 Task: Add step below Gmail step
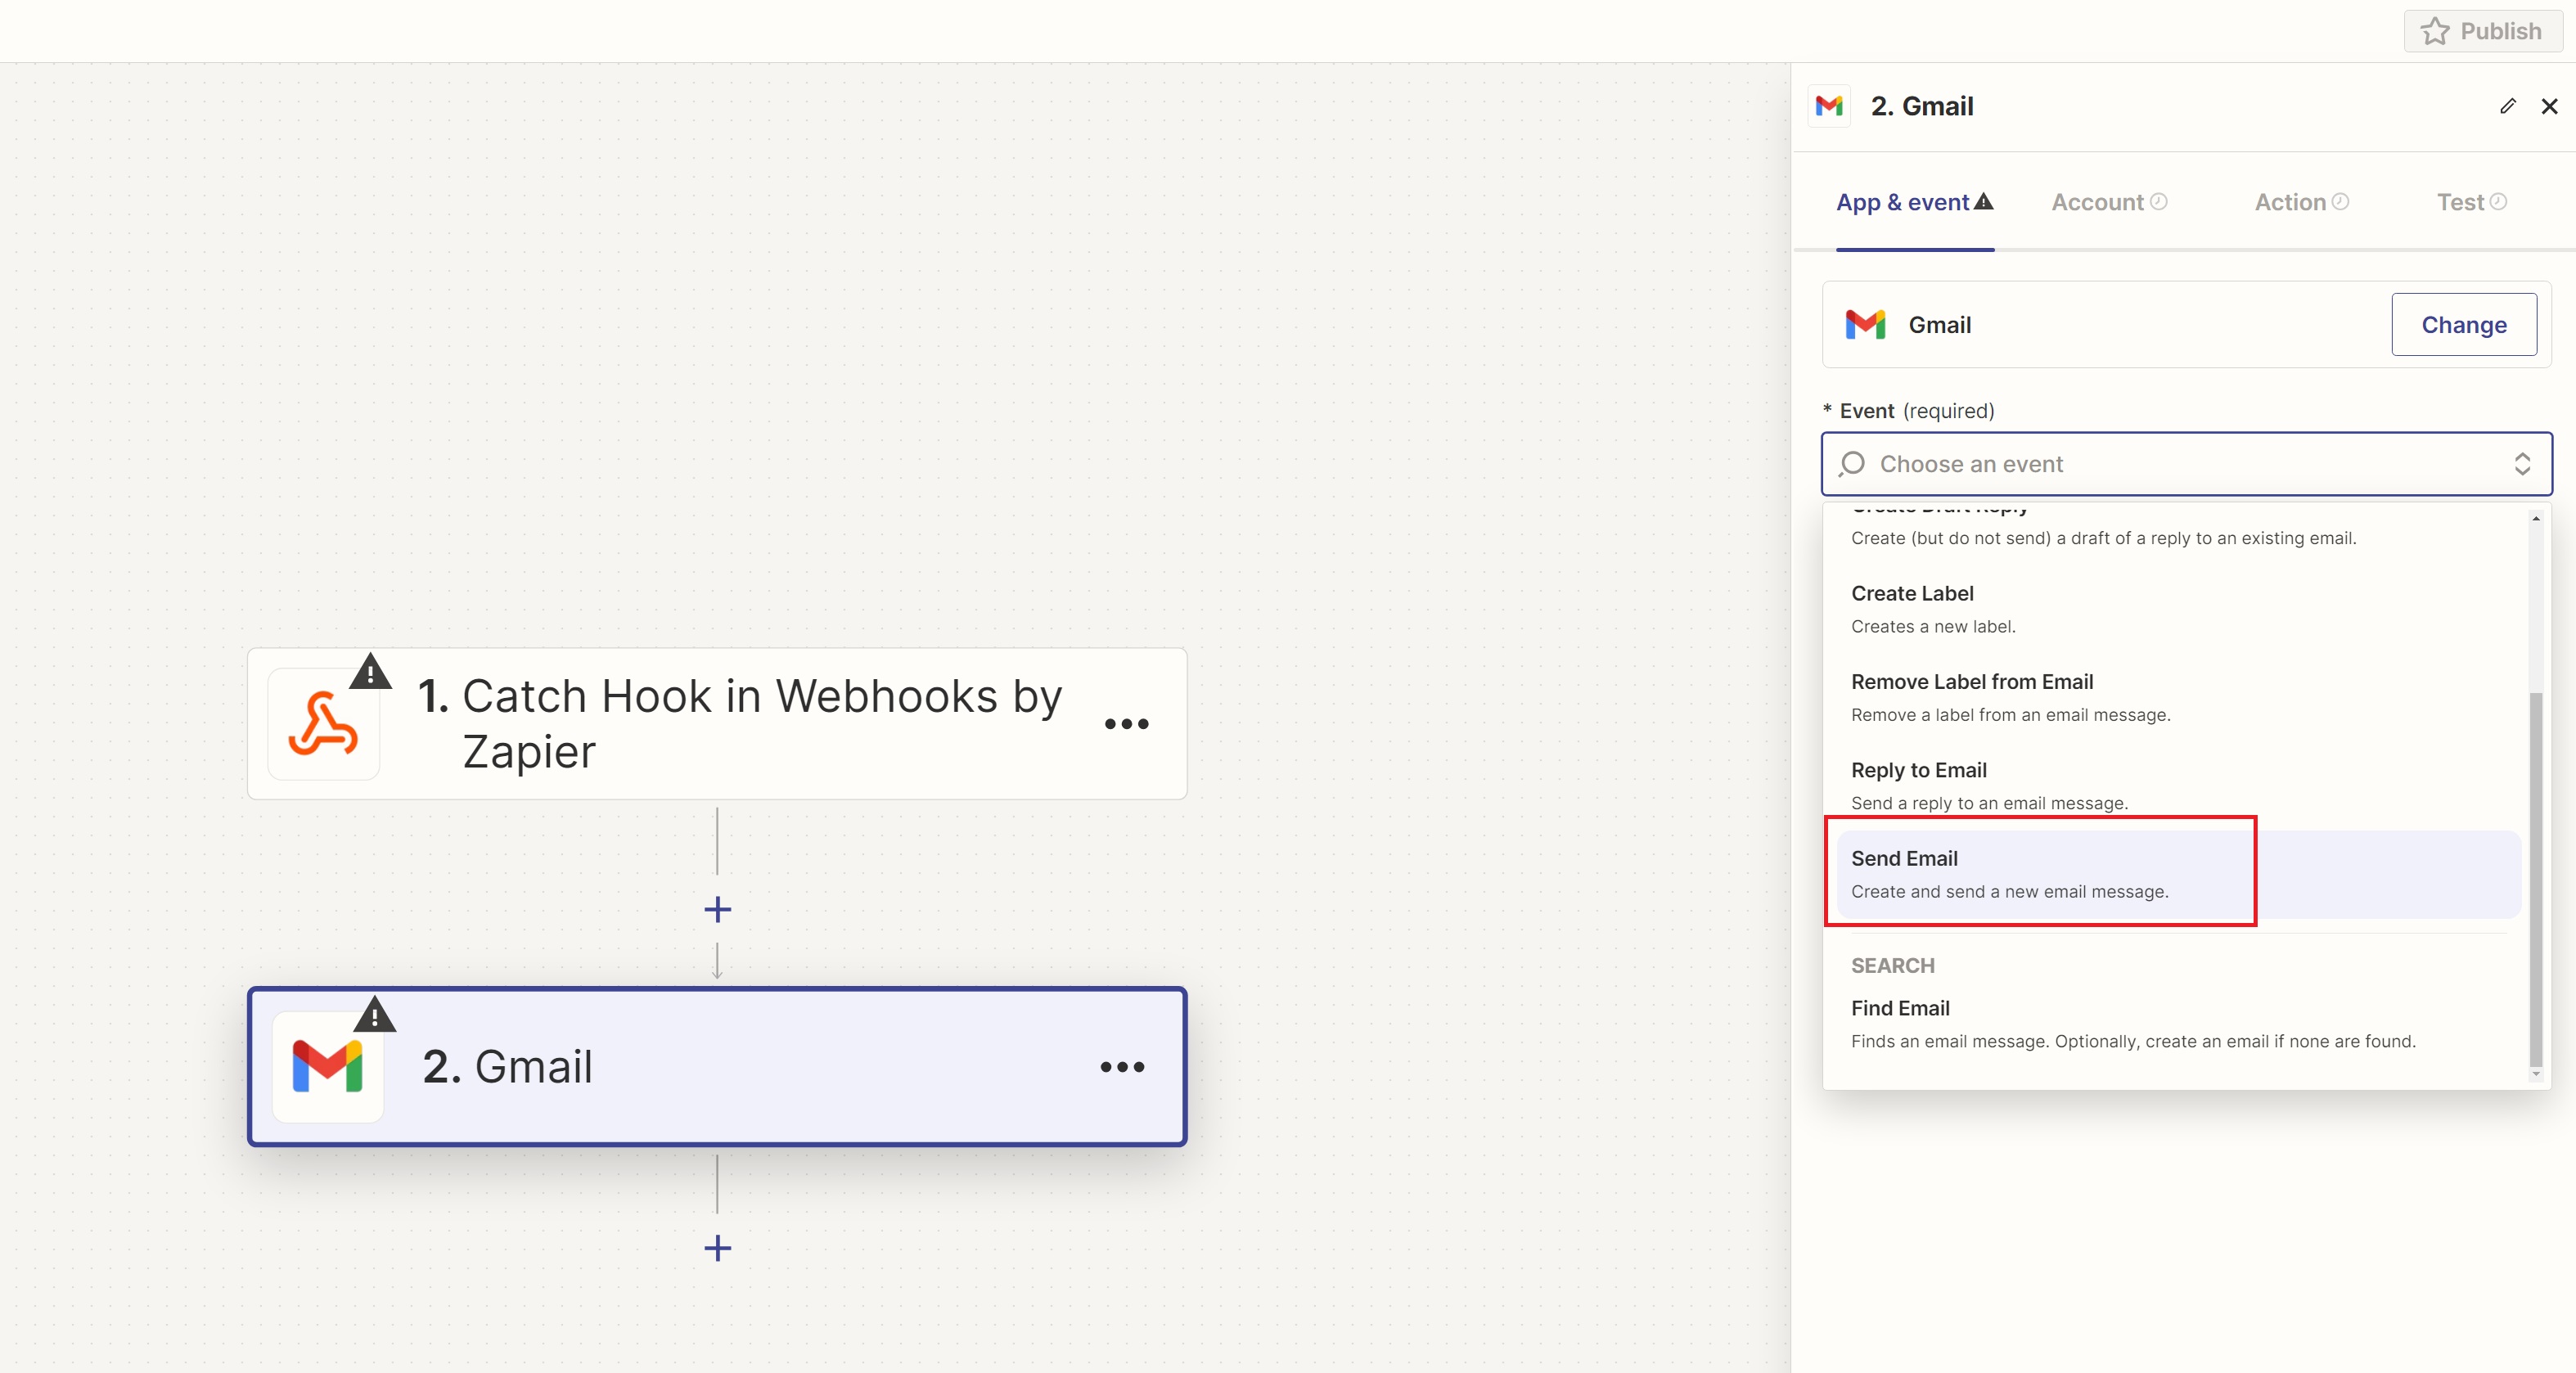(x=717, y=1248)
